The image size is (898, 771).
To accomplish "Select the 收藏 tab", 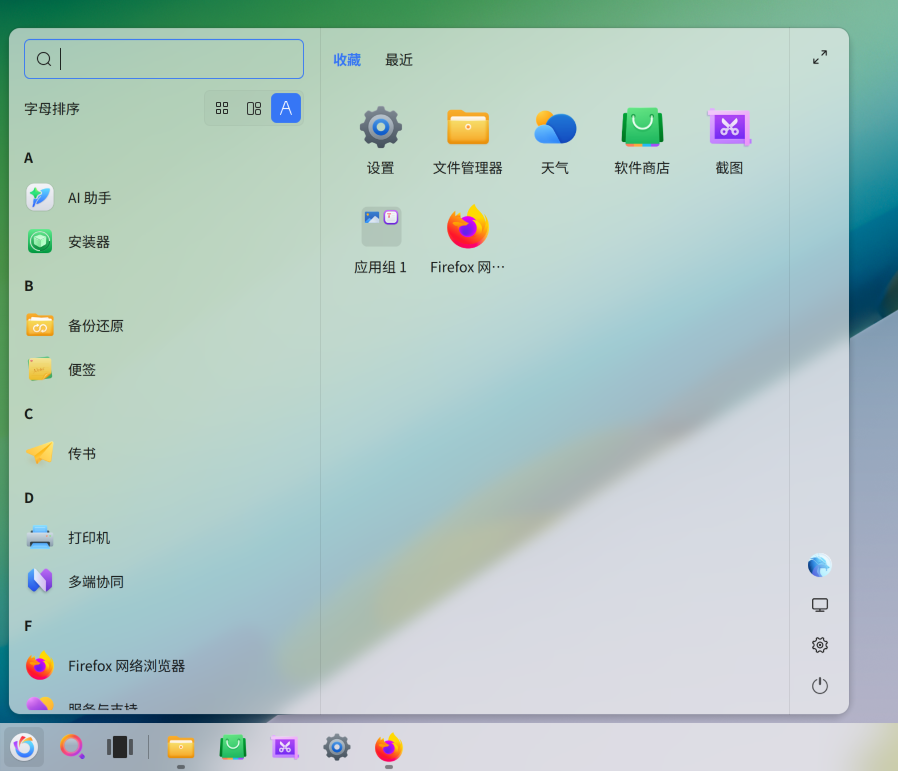I will pos(347,60).
